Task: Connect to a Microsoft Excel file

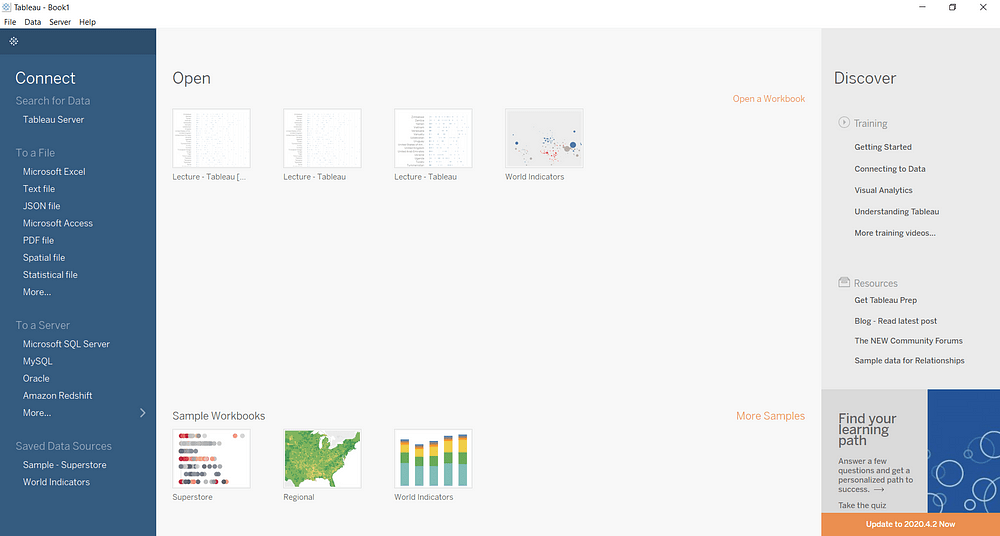Action: [x=54, y=172]
